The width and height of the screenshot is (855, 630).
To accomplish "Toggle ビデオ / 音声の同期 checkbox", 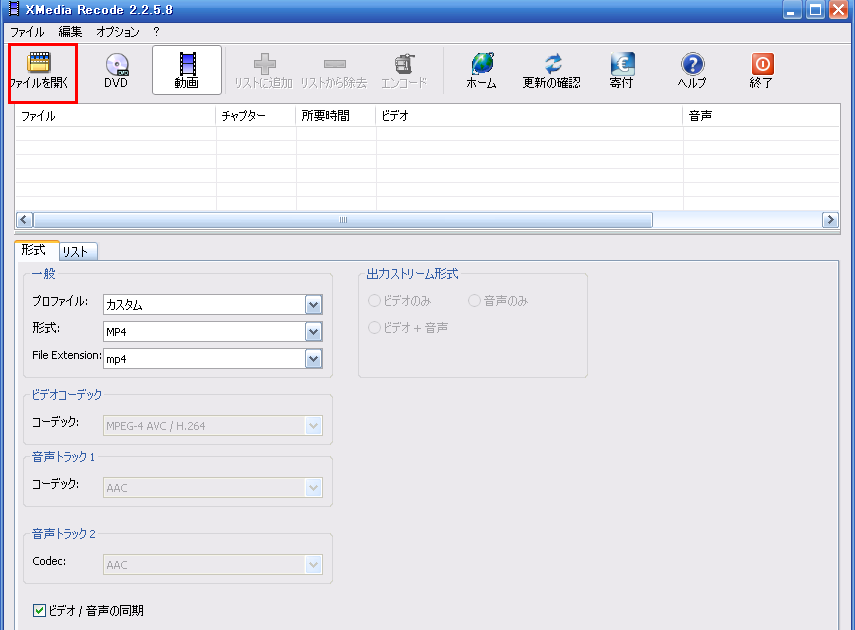I will [39, 610].
